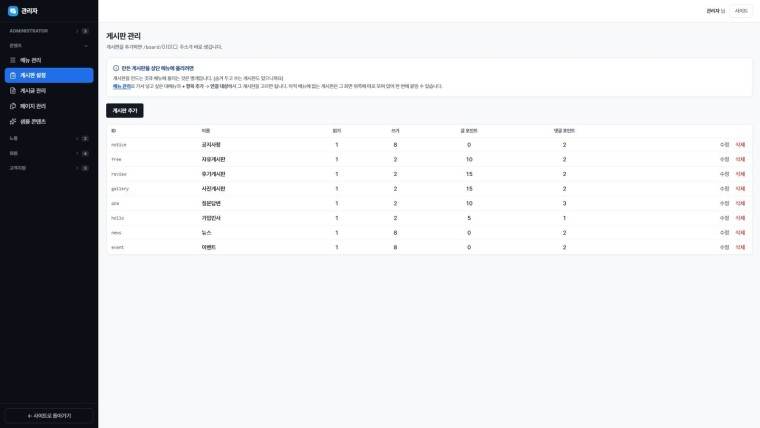Delete the event board via 삭제

tap(740, 247)
